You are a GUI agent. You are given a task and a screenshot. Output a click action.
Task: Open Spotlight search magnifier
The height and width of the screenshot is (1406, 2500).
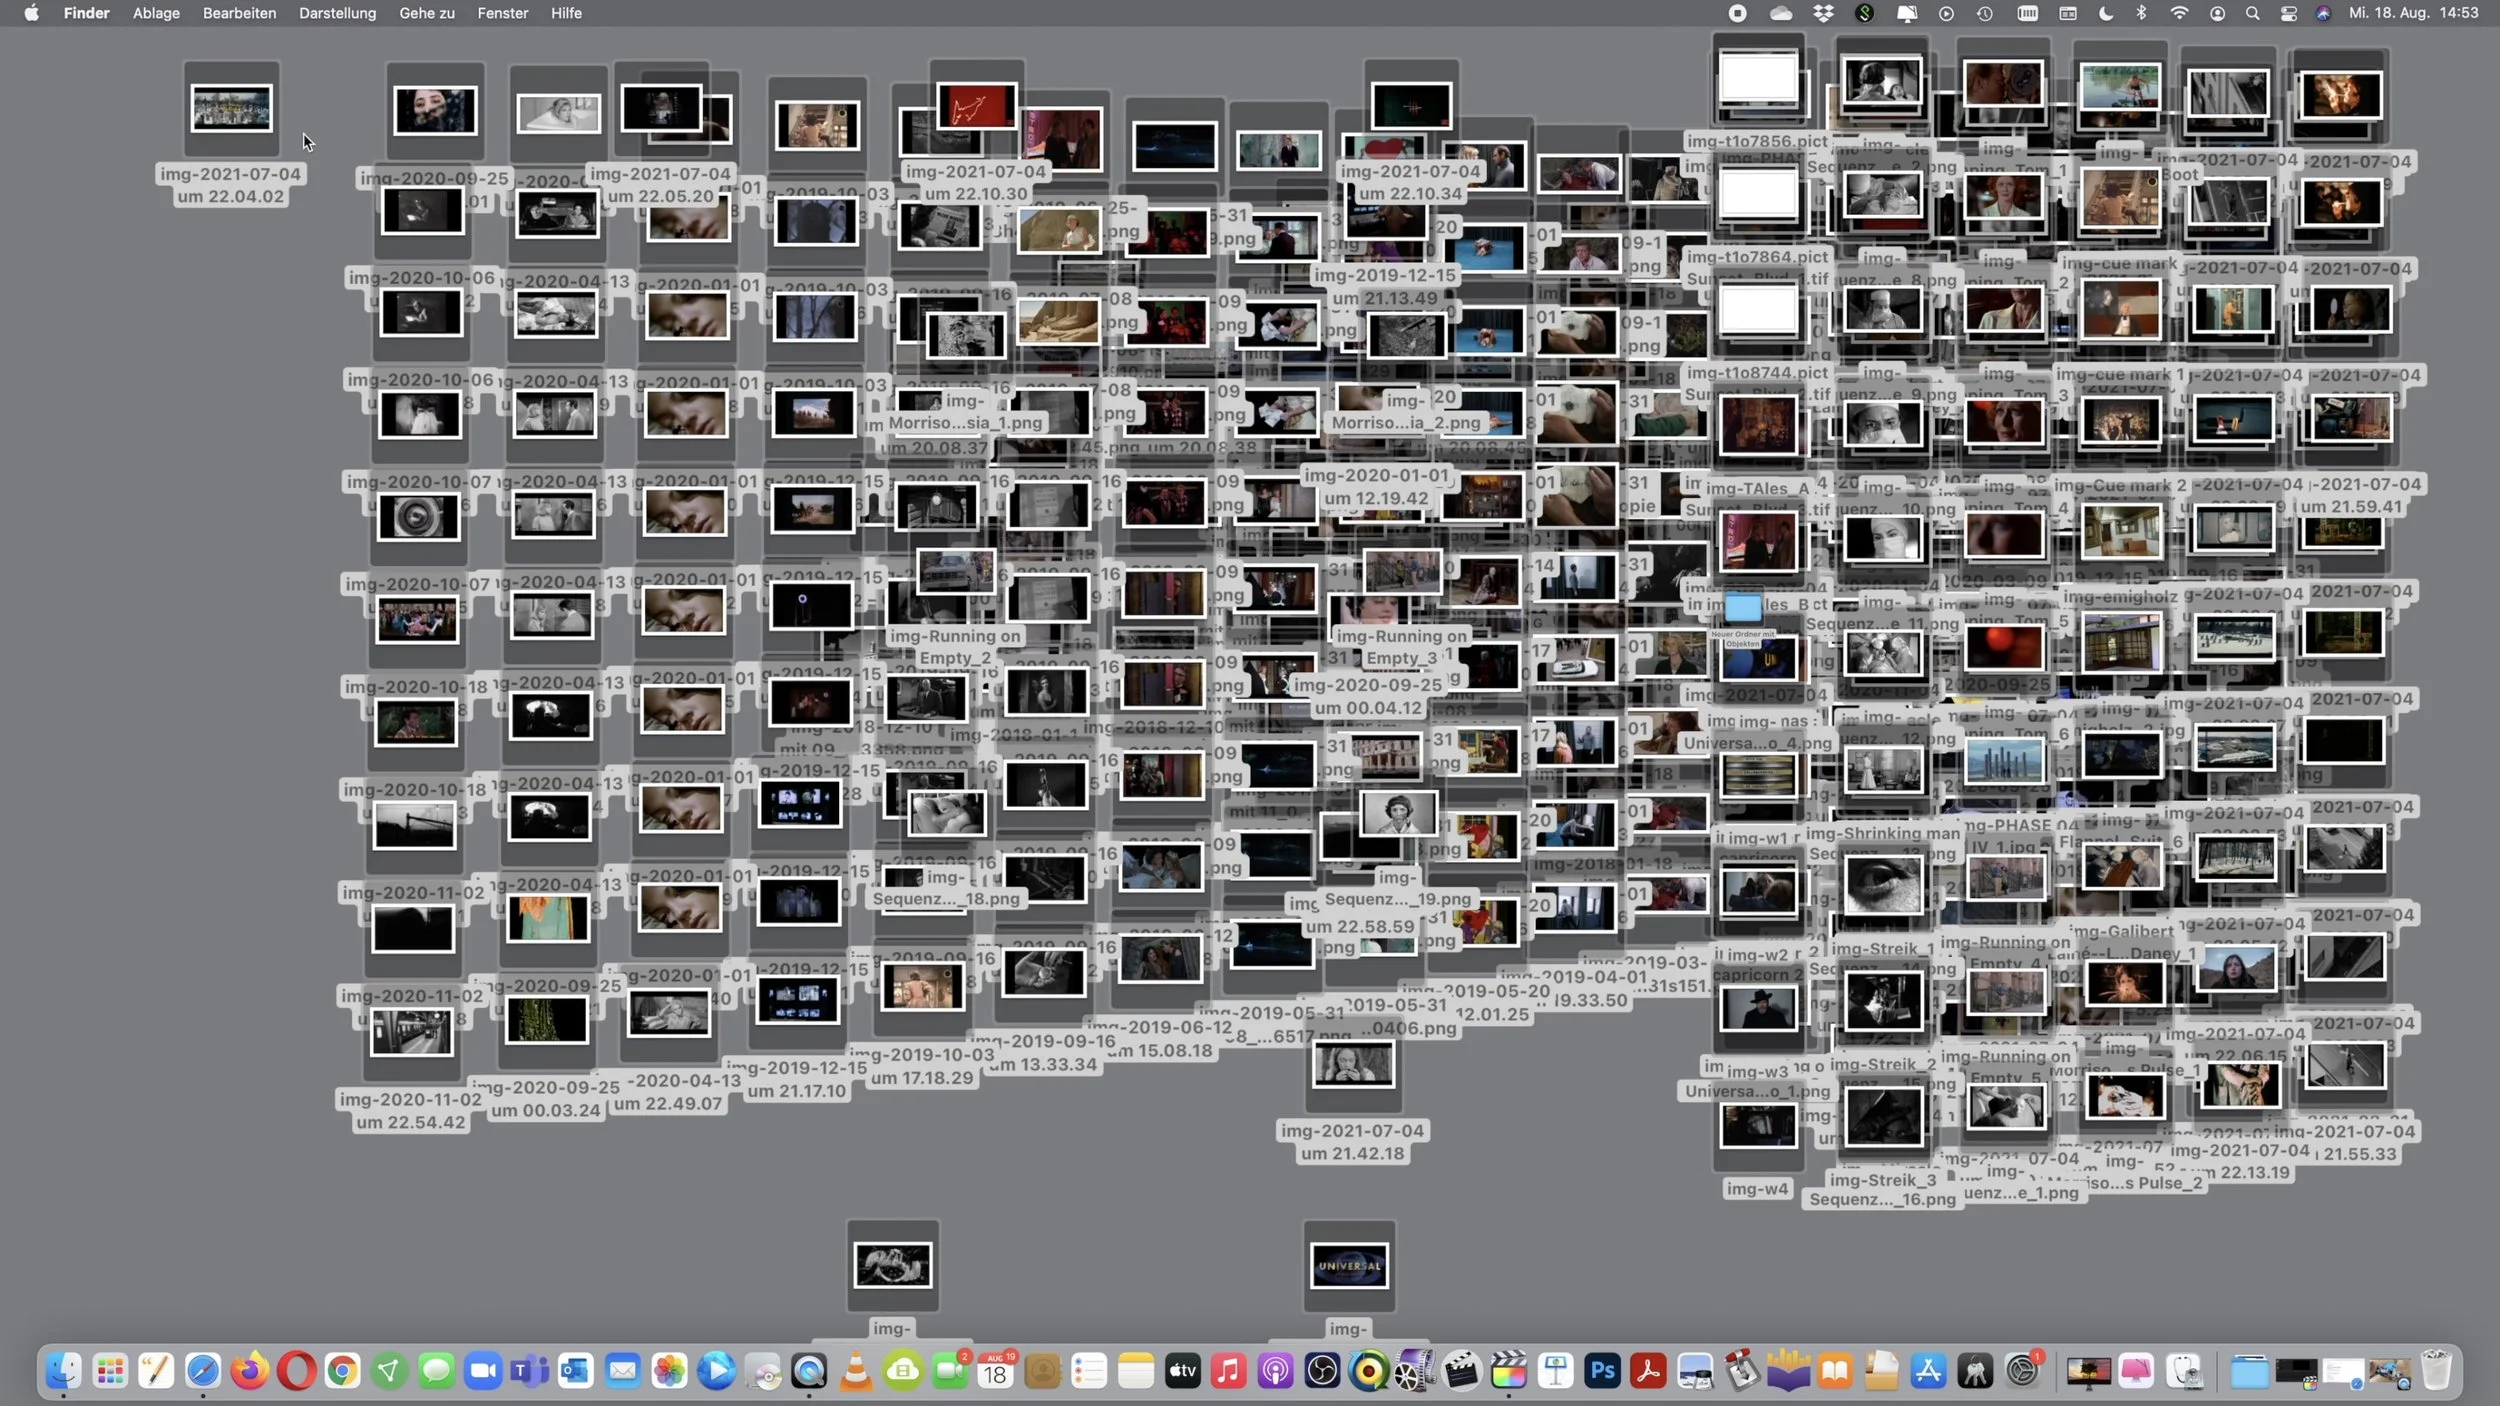(x=2252, y=13)
